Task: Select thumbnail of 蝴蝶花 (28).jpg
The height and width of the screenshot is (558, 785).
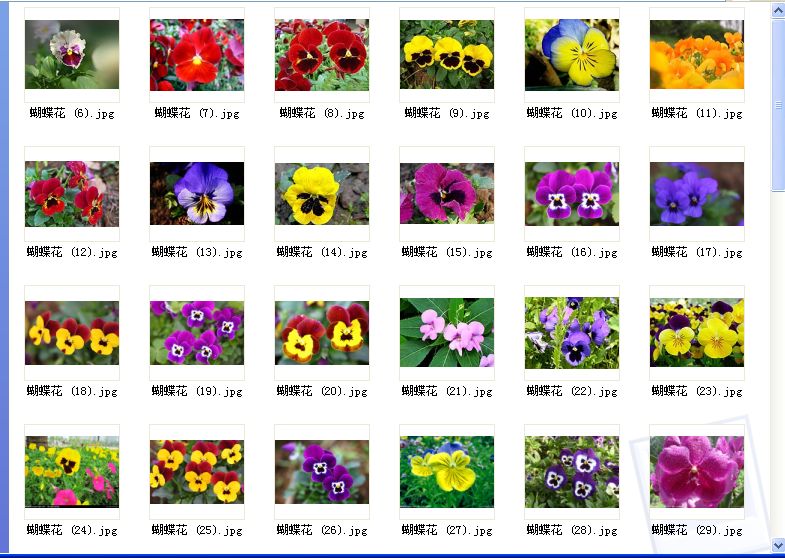Action: pyautogui.click(x=572, y=472)
